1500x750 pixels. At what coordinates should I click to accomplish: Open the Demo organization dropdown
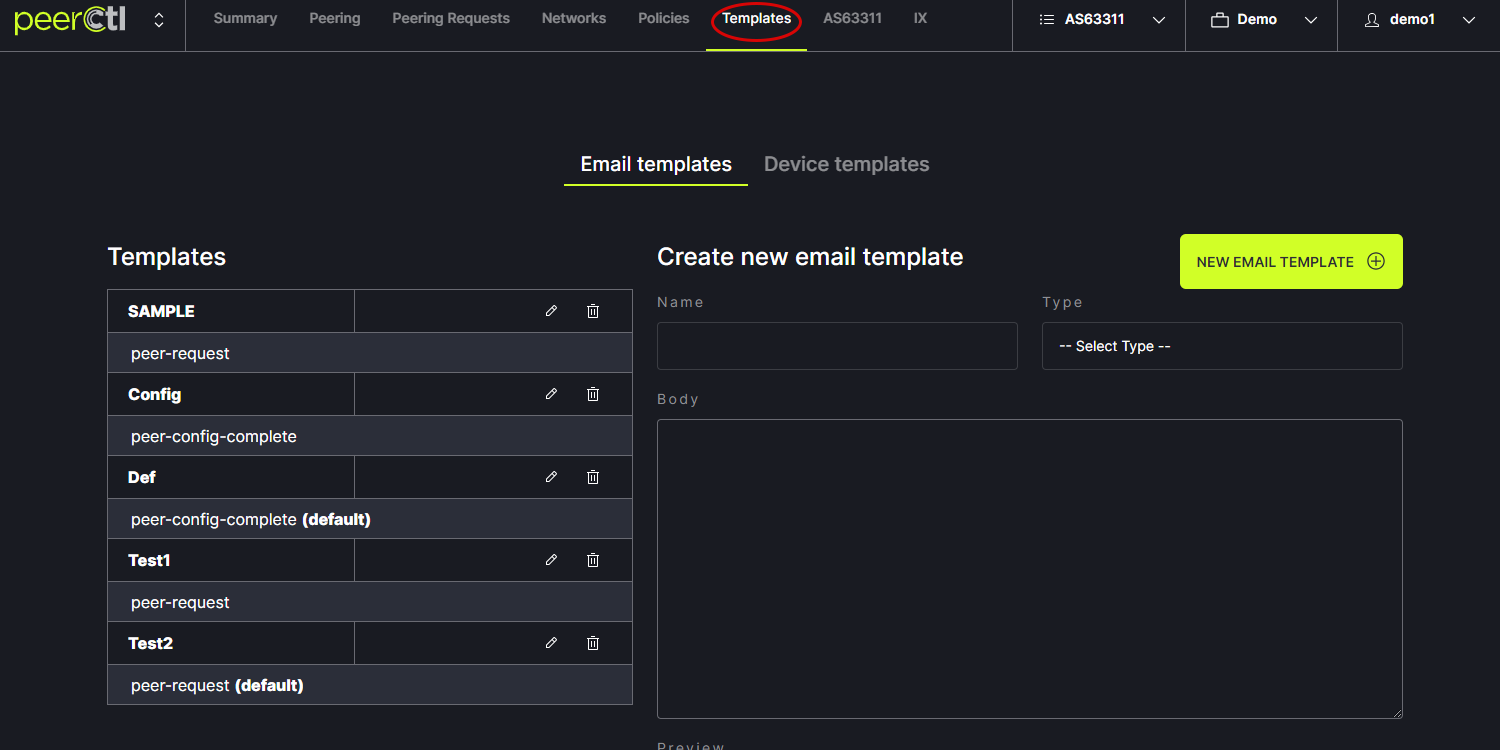(1262, 20)
